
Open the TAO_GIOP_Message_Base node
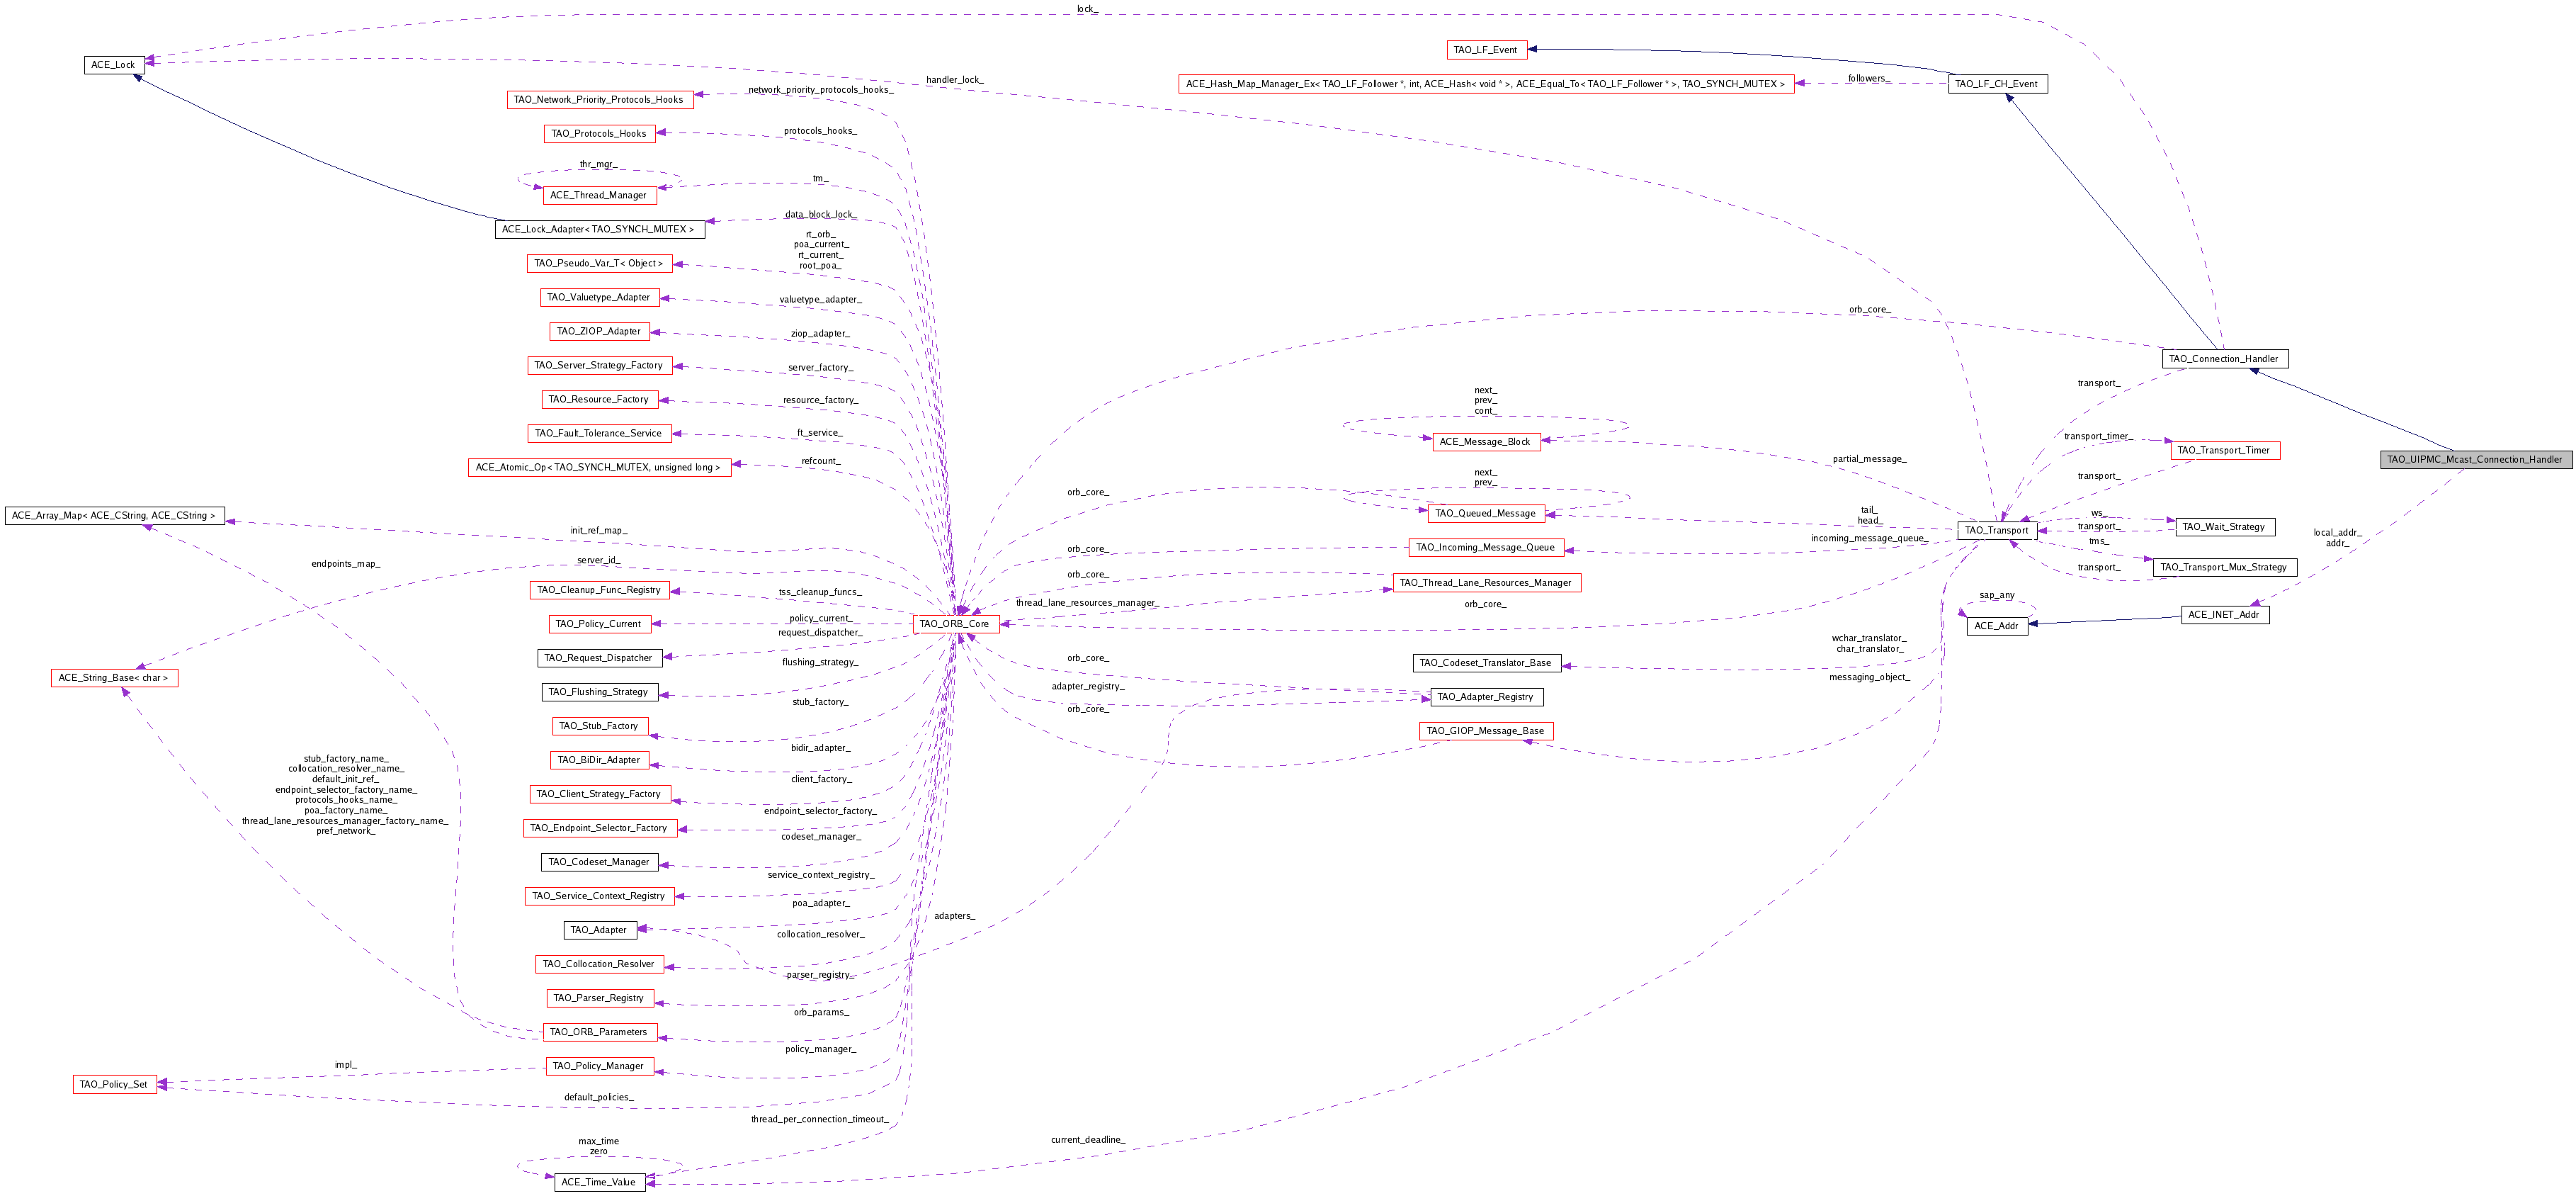pyautogui.click(x=1485, y=731)
